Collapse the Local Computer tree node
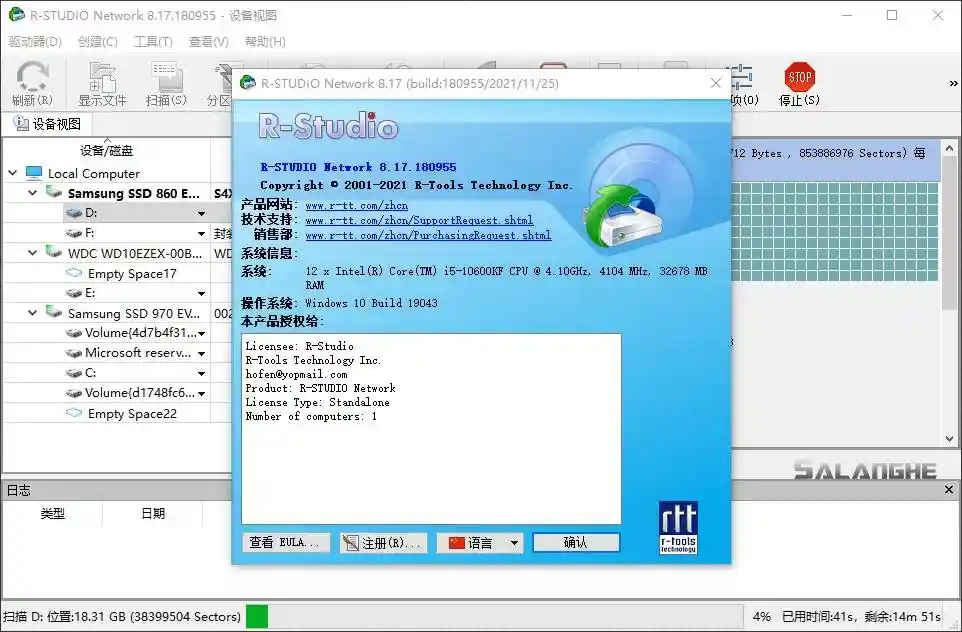 pyautogui.click(x=11, y=172)
